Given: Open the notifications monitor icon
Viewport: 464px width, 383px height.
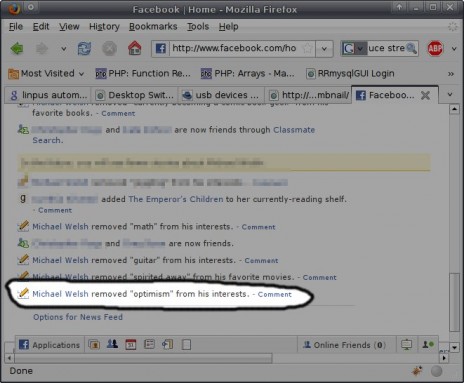Looking at the screenshot, I should (406, 345).
